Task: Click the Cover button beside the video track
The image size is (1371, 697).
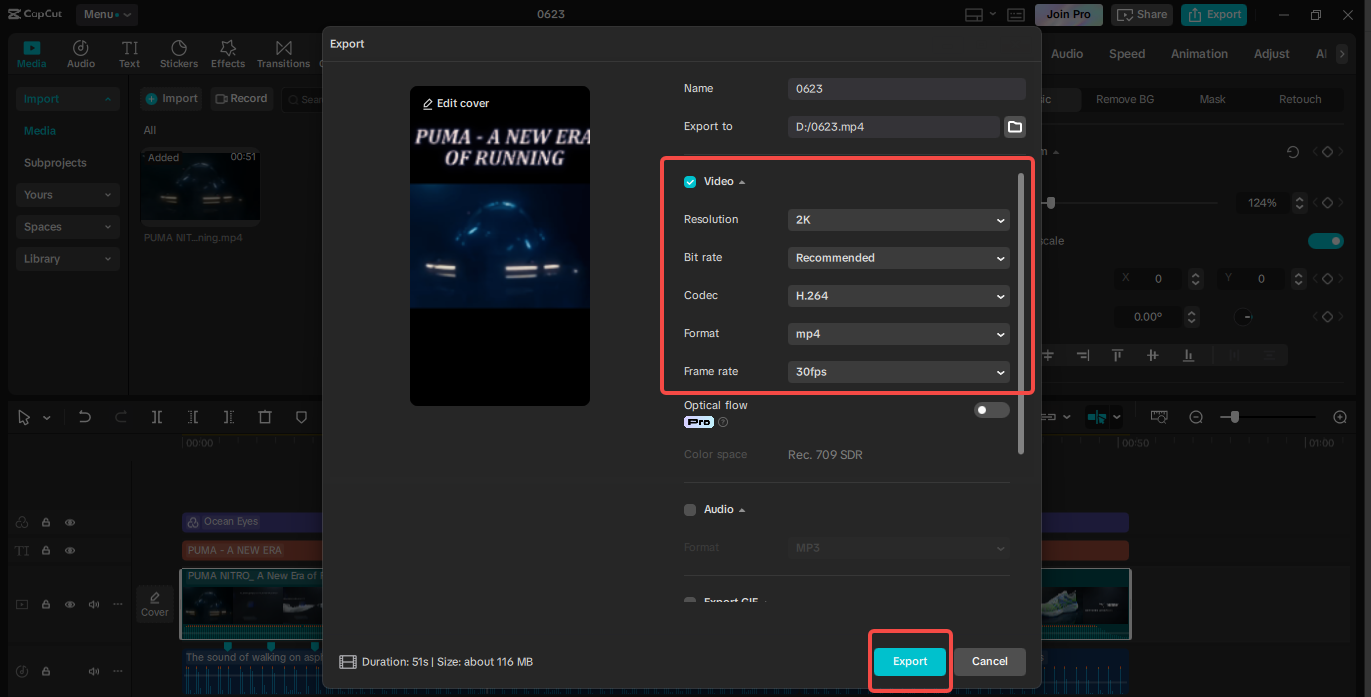Action: 155,604
